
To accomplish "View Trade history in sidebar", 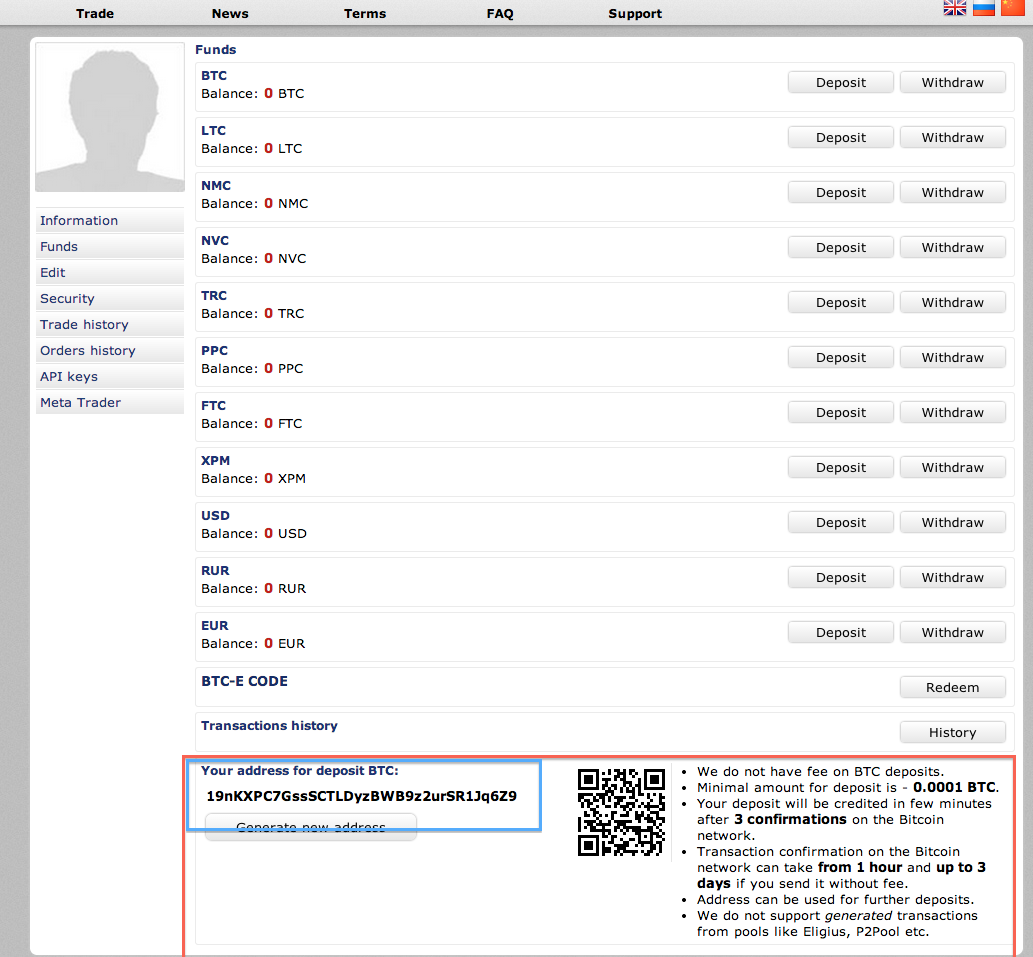I will tap(84, 325).
